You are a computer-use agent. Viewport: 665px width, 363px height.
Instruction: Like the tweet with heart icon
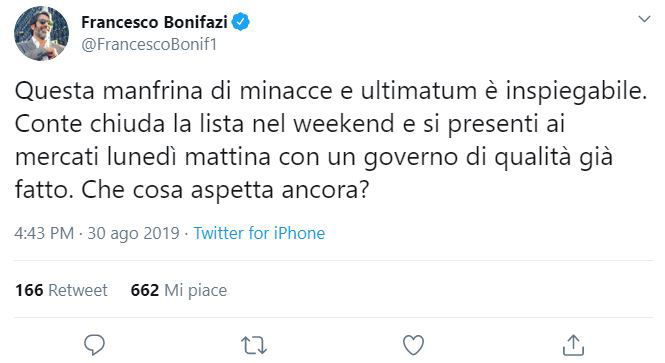click(x=413, y=345)
